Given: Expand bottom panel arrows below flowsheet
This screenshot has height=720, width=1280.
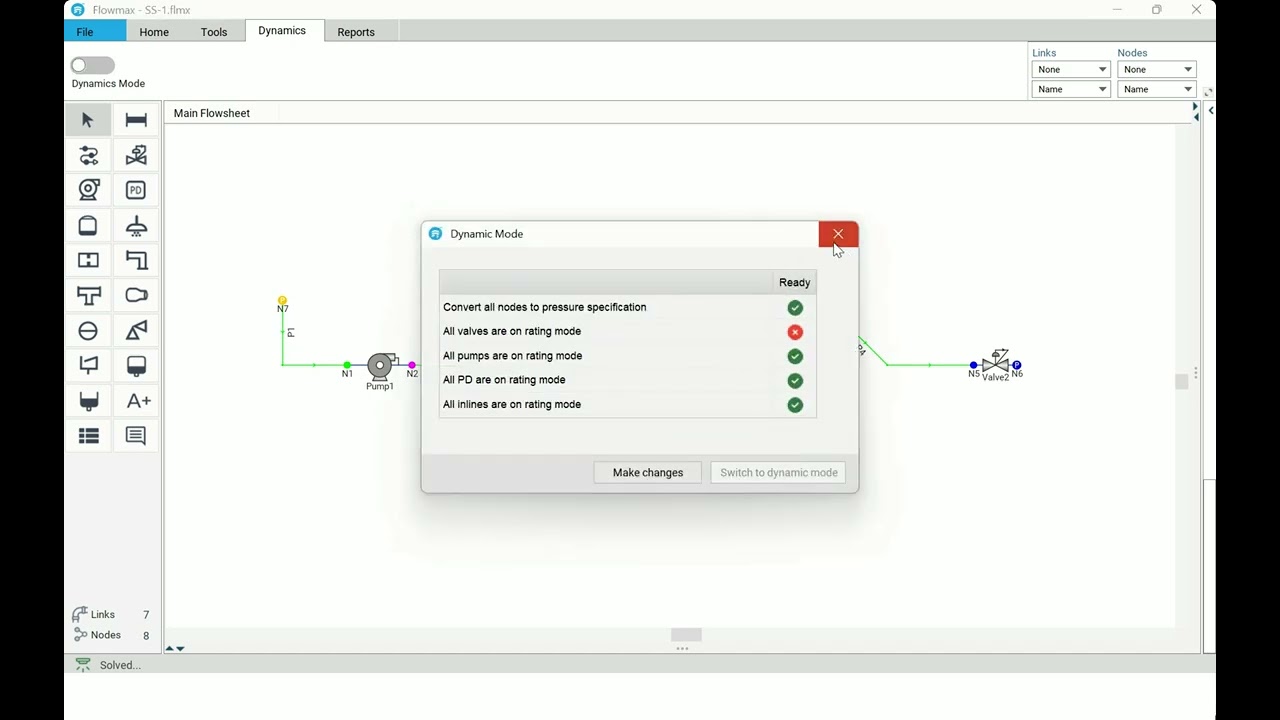Looking at the screenshot, I should (x=175, y=649).
